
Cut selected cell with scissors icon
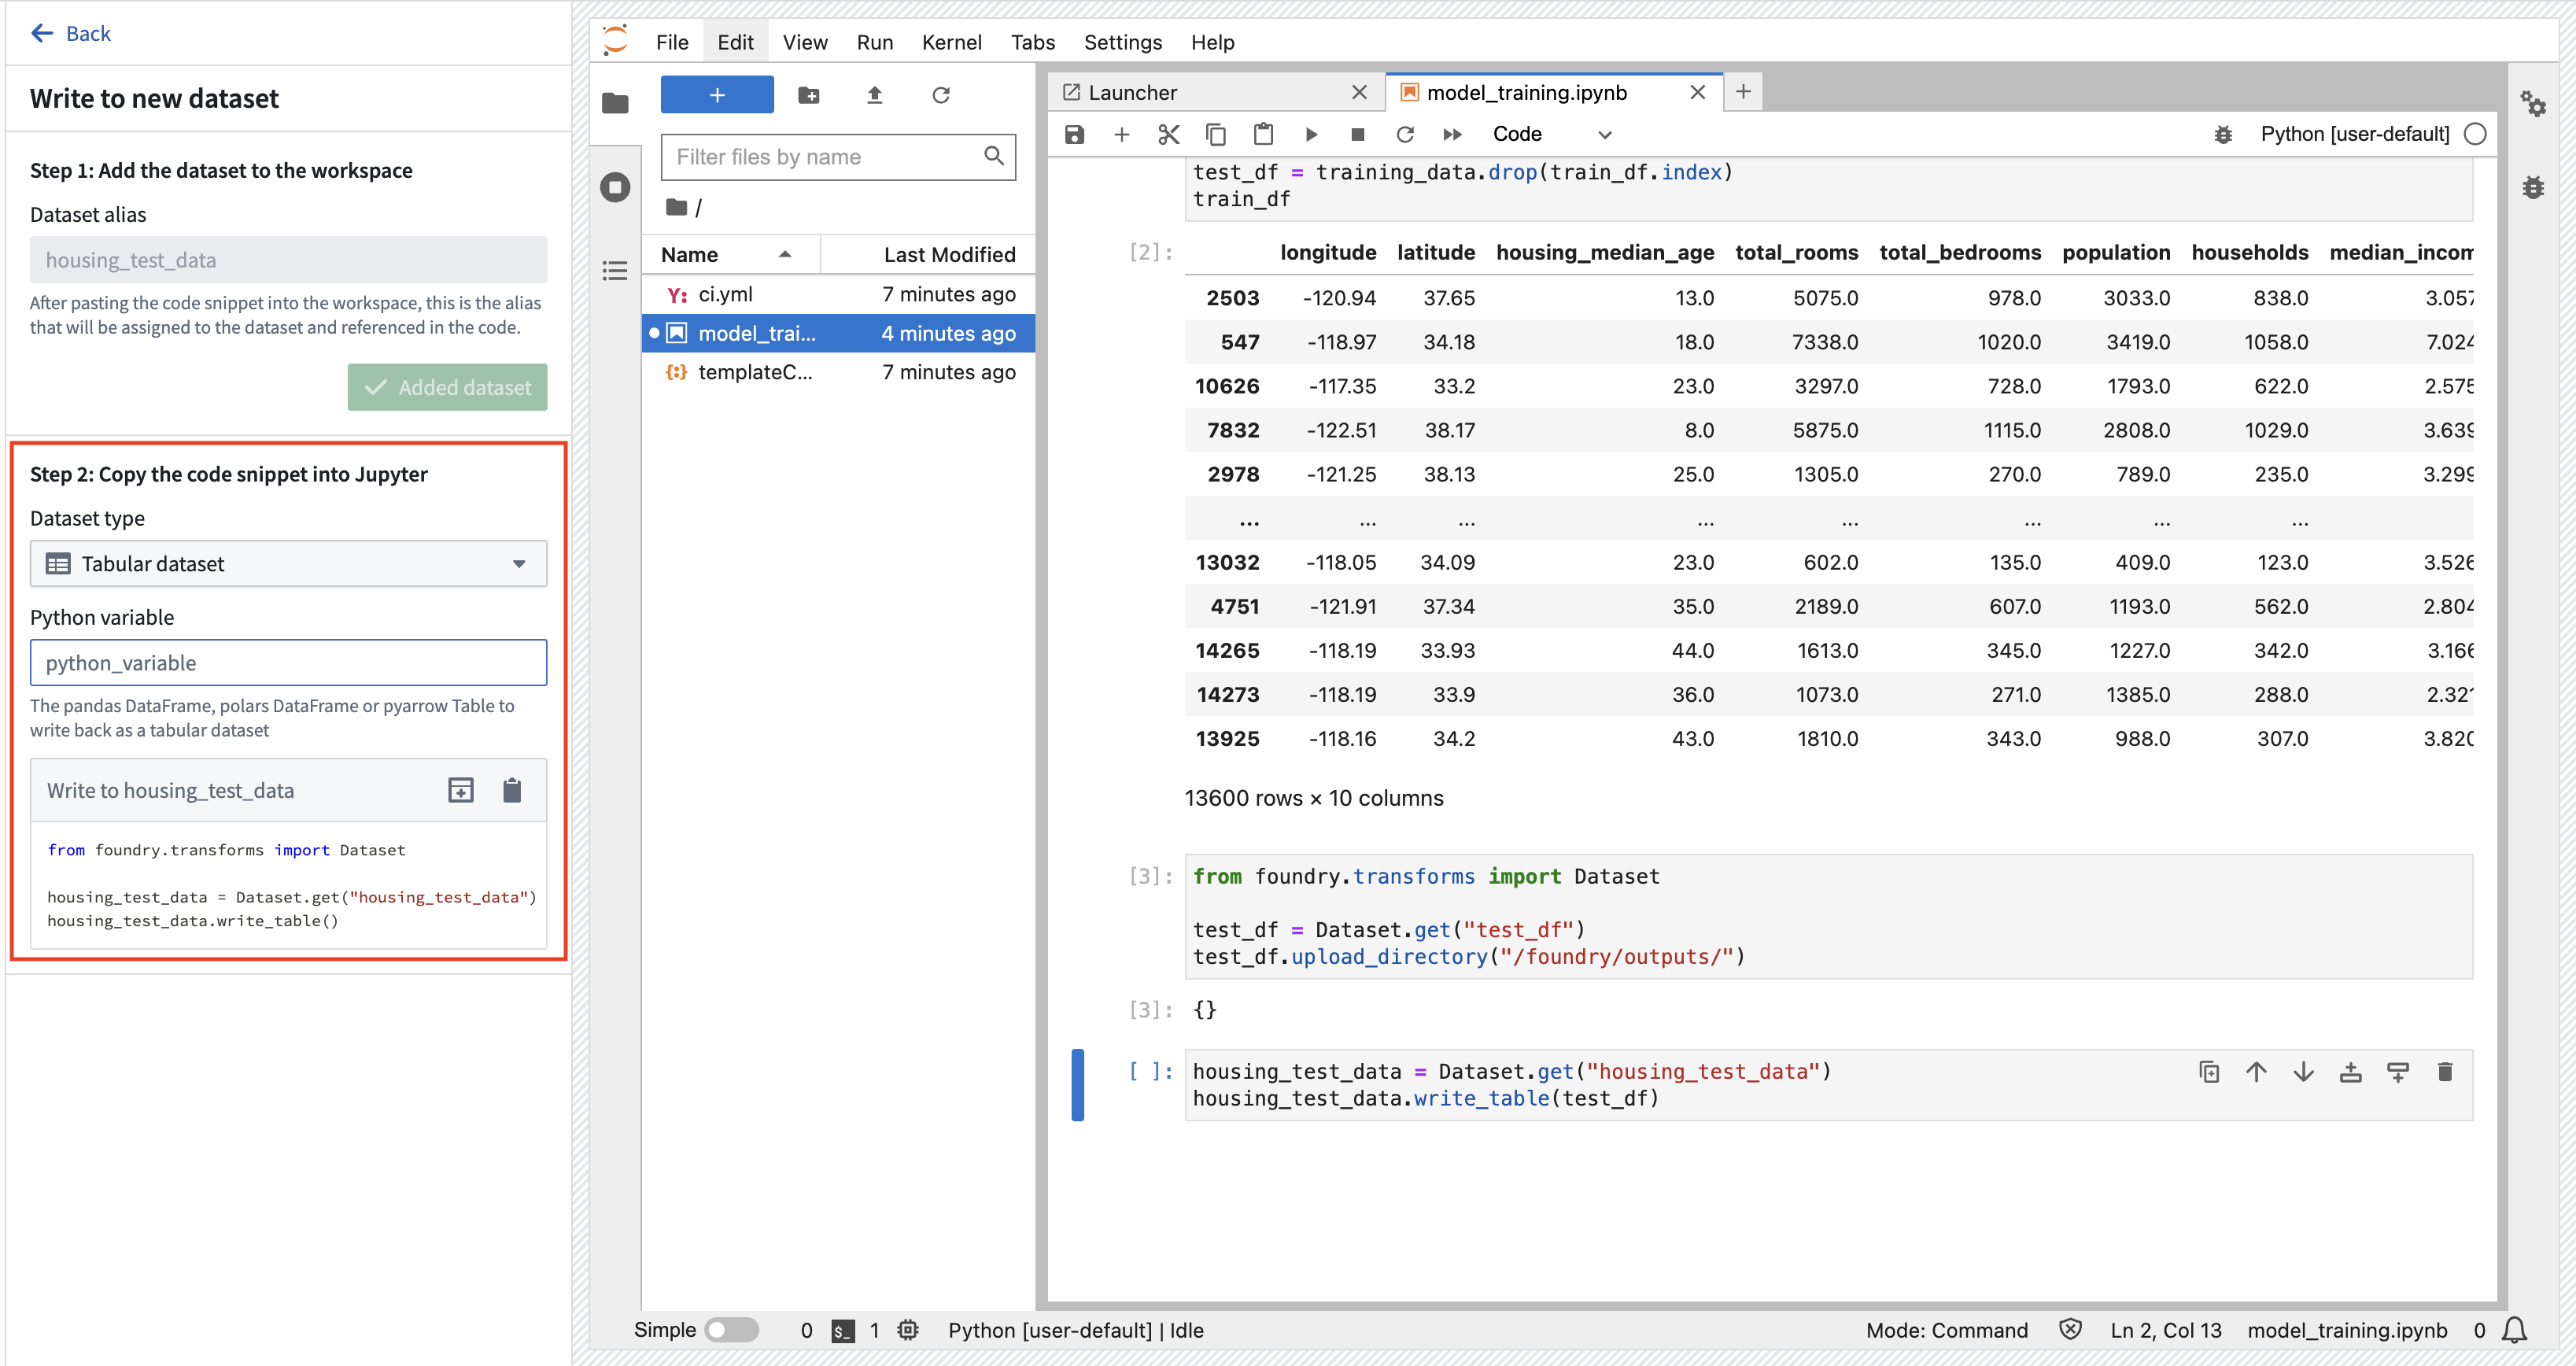1168,134
